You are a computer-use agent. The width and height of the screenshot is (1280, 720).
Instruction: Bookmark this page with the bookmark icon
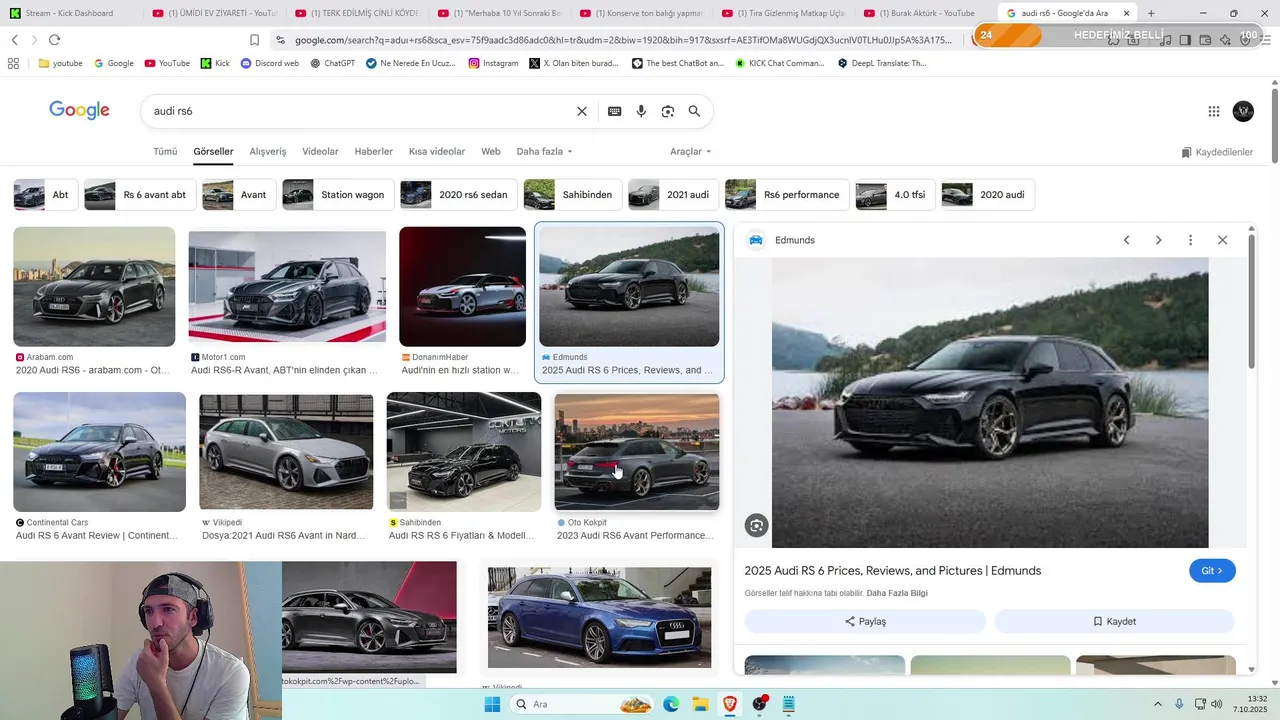tap(254, 39)
